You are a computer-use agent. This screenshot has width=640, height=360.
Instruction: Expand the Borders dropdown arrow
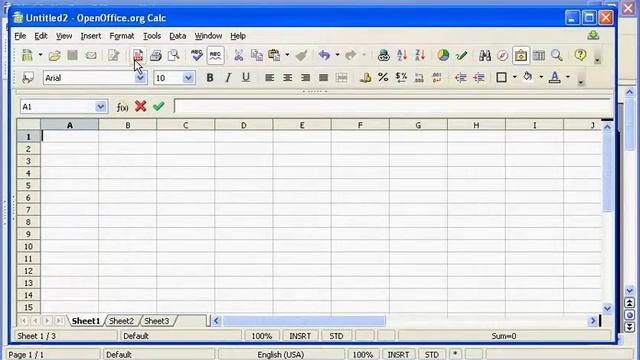(515, 77)
